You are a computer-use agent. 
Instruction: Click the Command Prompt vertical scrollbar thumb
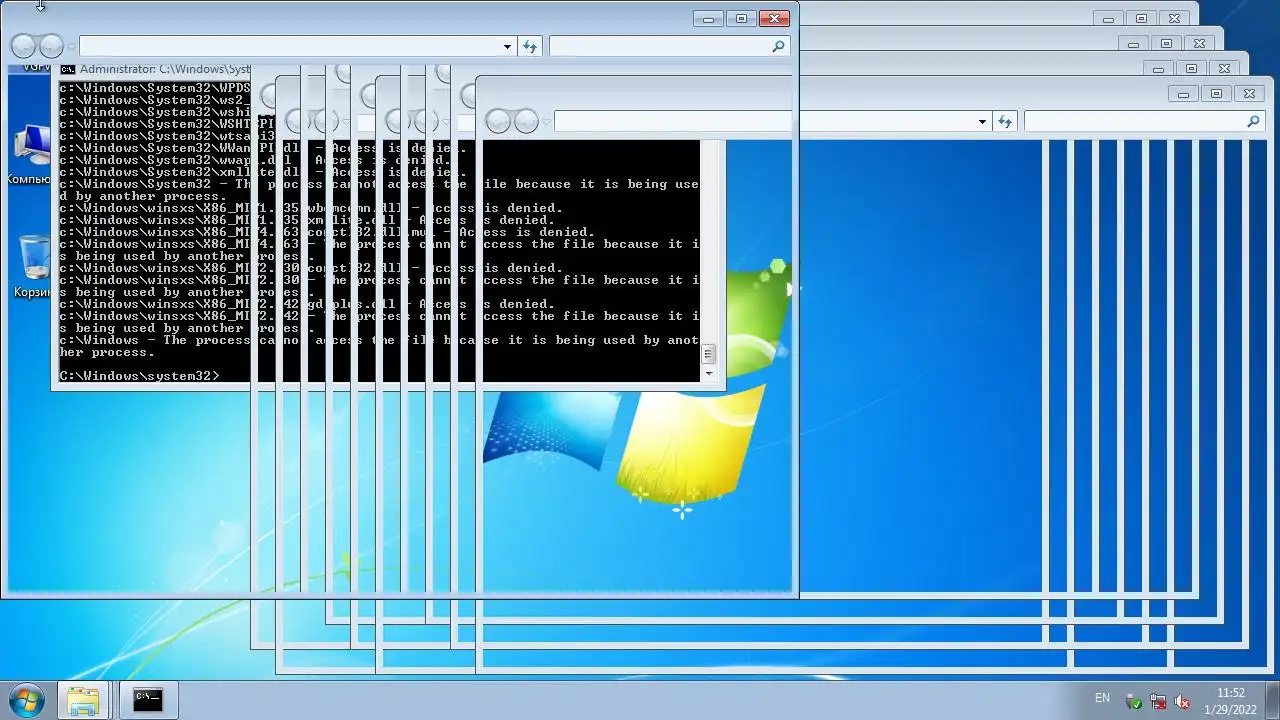coord(709,354)
